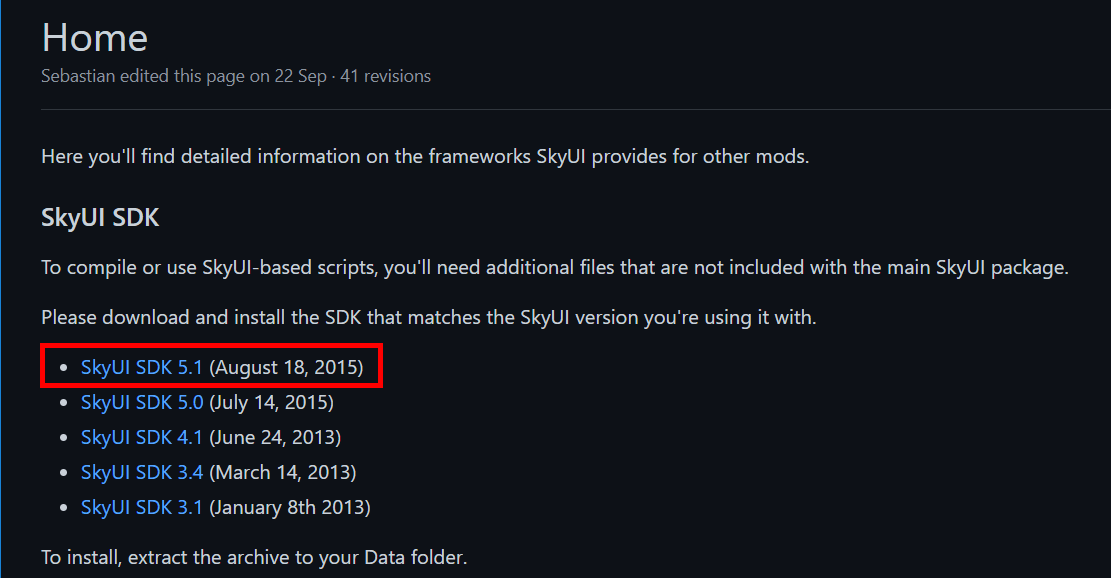Click the paragraph about frameworks SkyUI provides

[x=425, y=157]
